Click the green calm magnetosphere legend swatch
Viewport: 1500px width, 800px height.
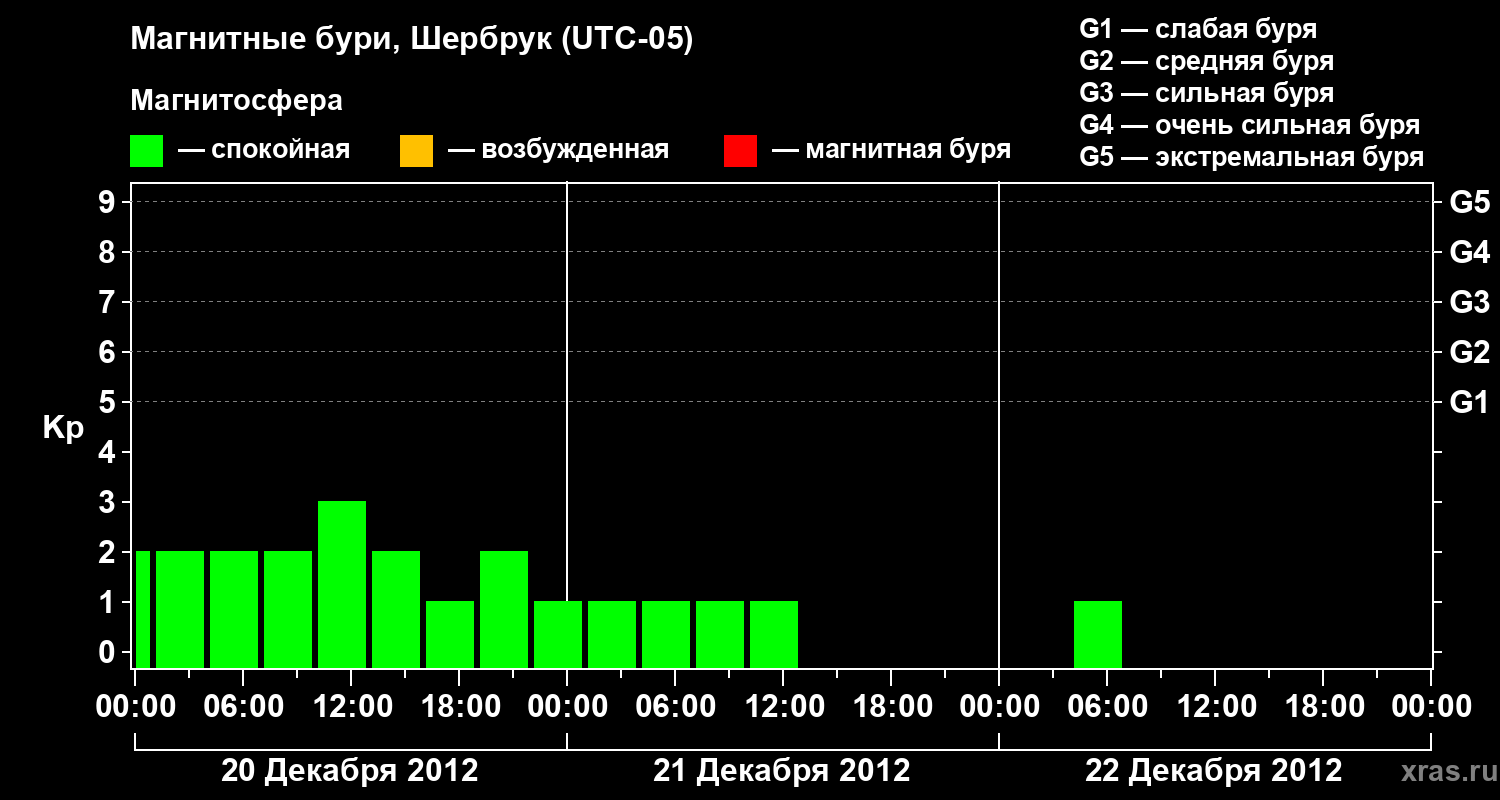point(147,151)
